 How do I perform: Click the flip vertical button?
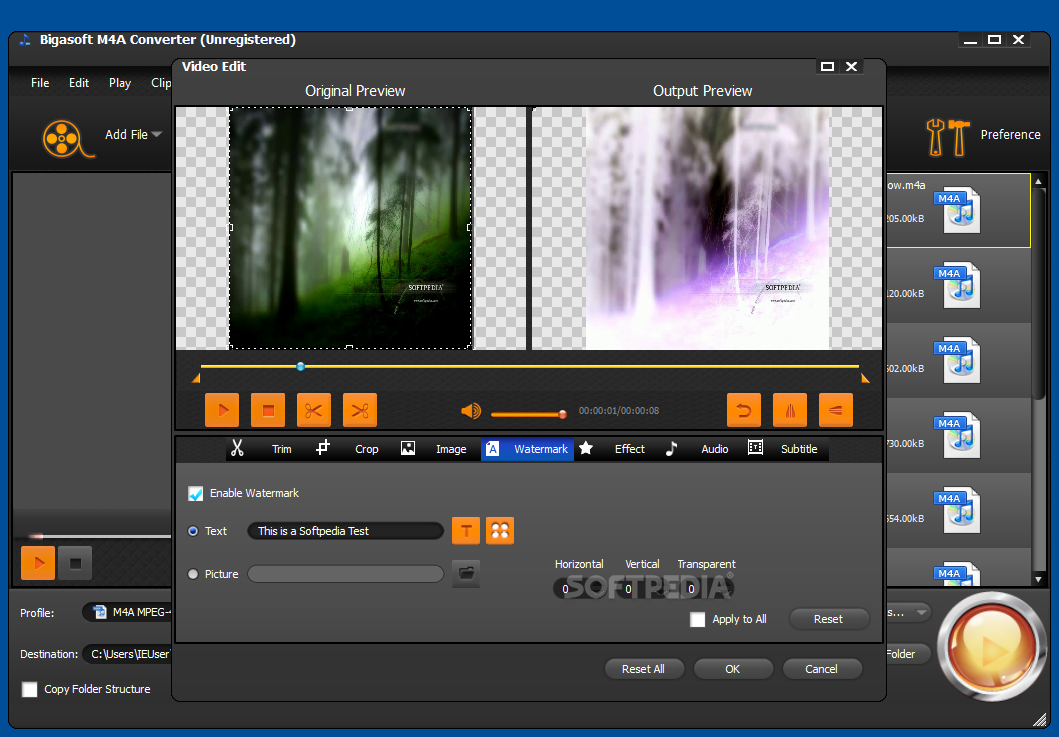835,410
